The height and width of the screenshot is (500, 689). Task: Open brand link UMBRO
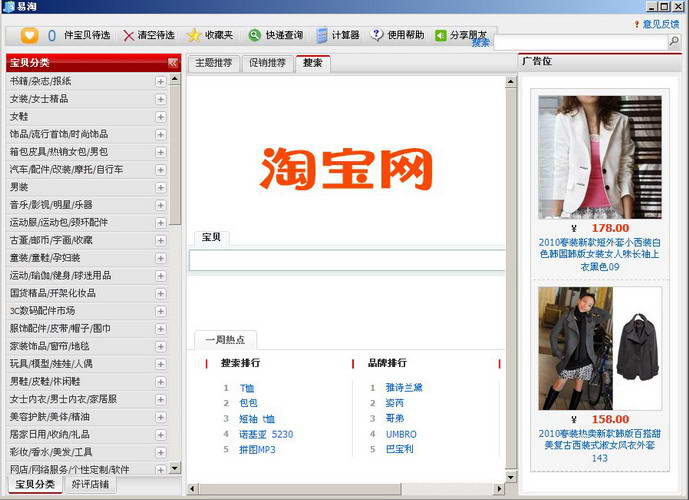click(401, 434)
